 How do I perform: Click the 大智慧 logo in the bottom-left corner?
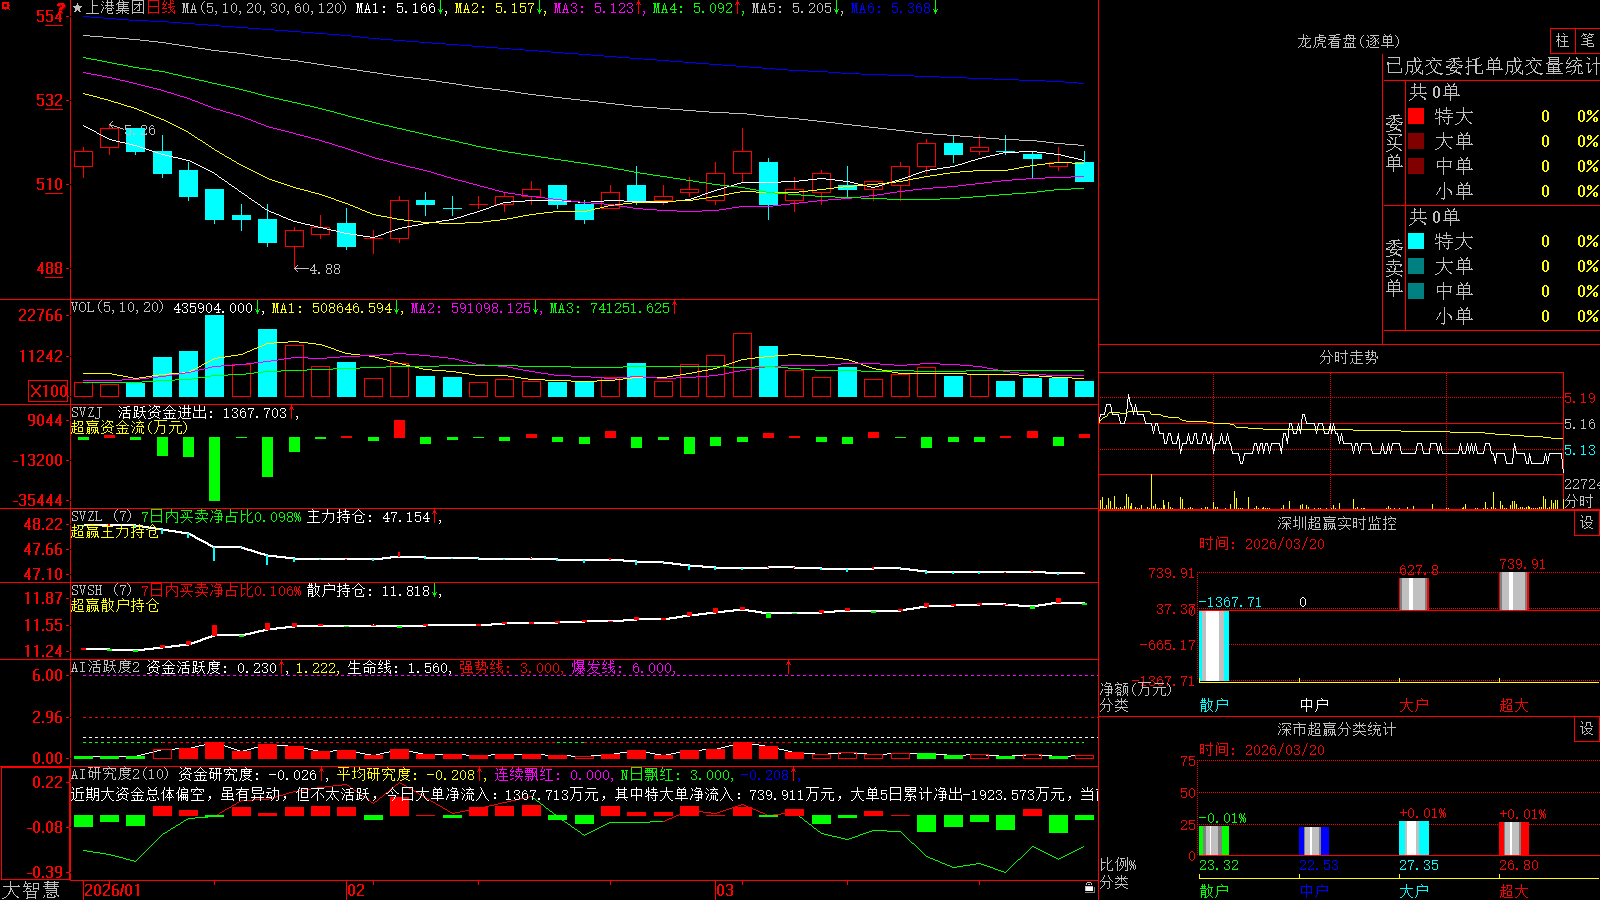click(31, 890)
